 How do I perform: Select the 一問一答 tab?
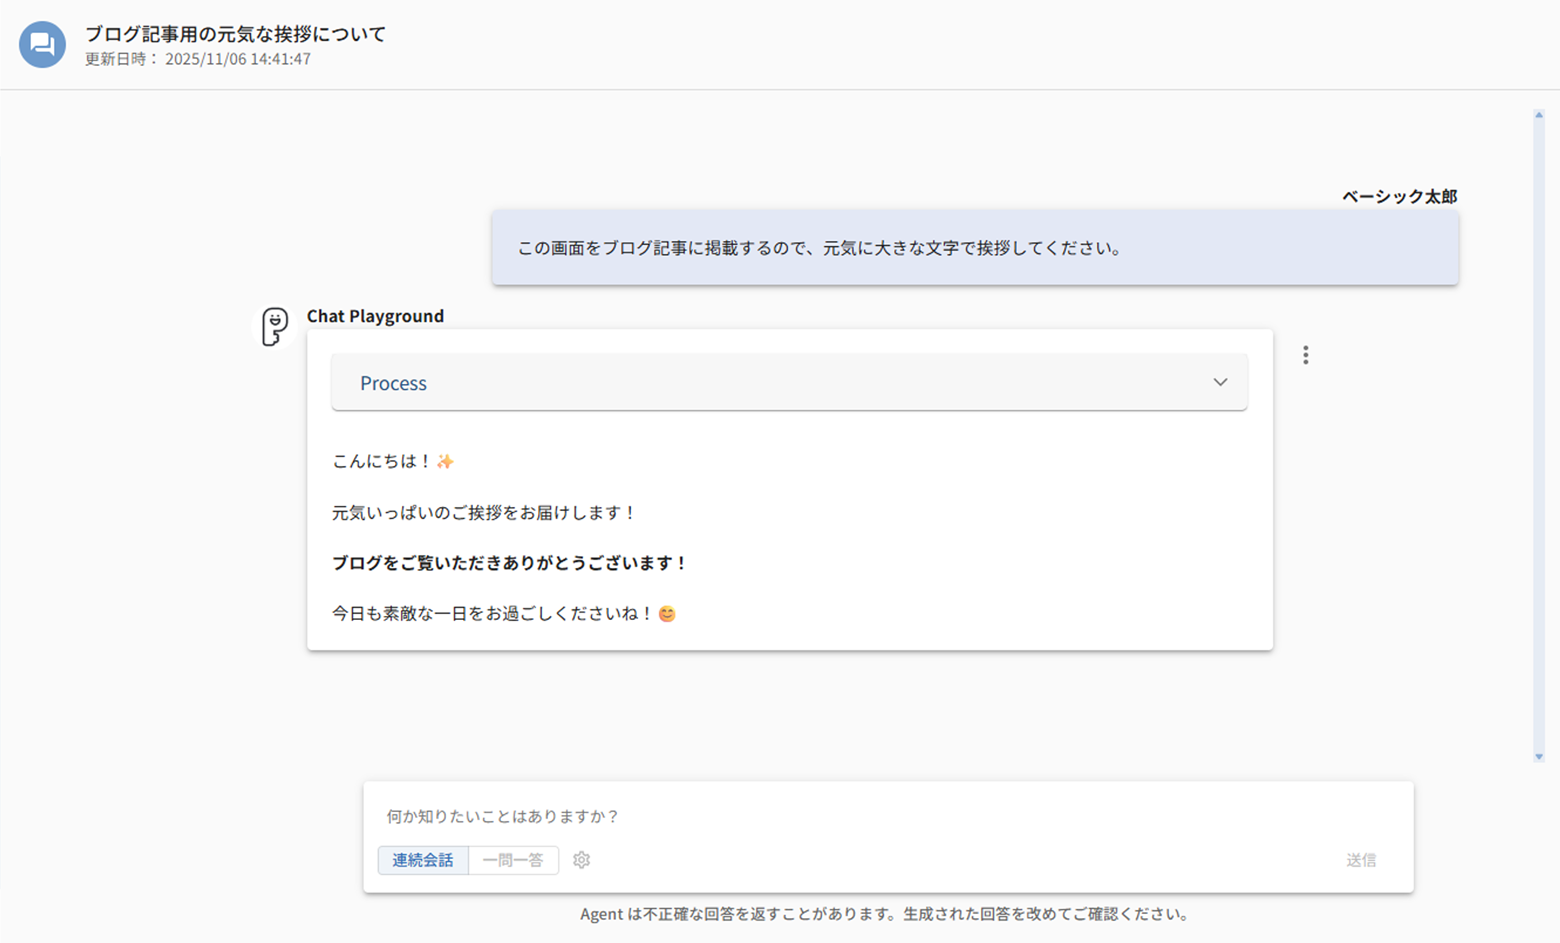tap(513, 860)
